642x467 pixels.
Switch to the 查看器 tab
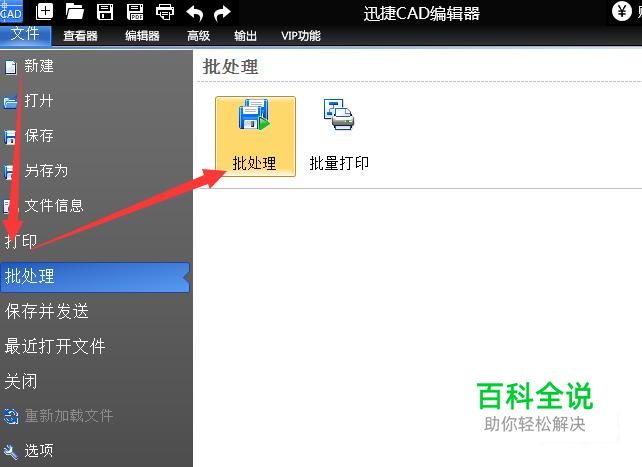[x=80, y=36]
